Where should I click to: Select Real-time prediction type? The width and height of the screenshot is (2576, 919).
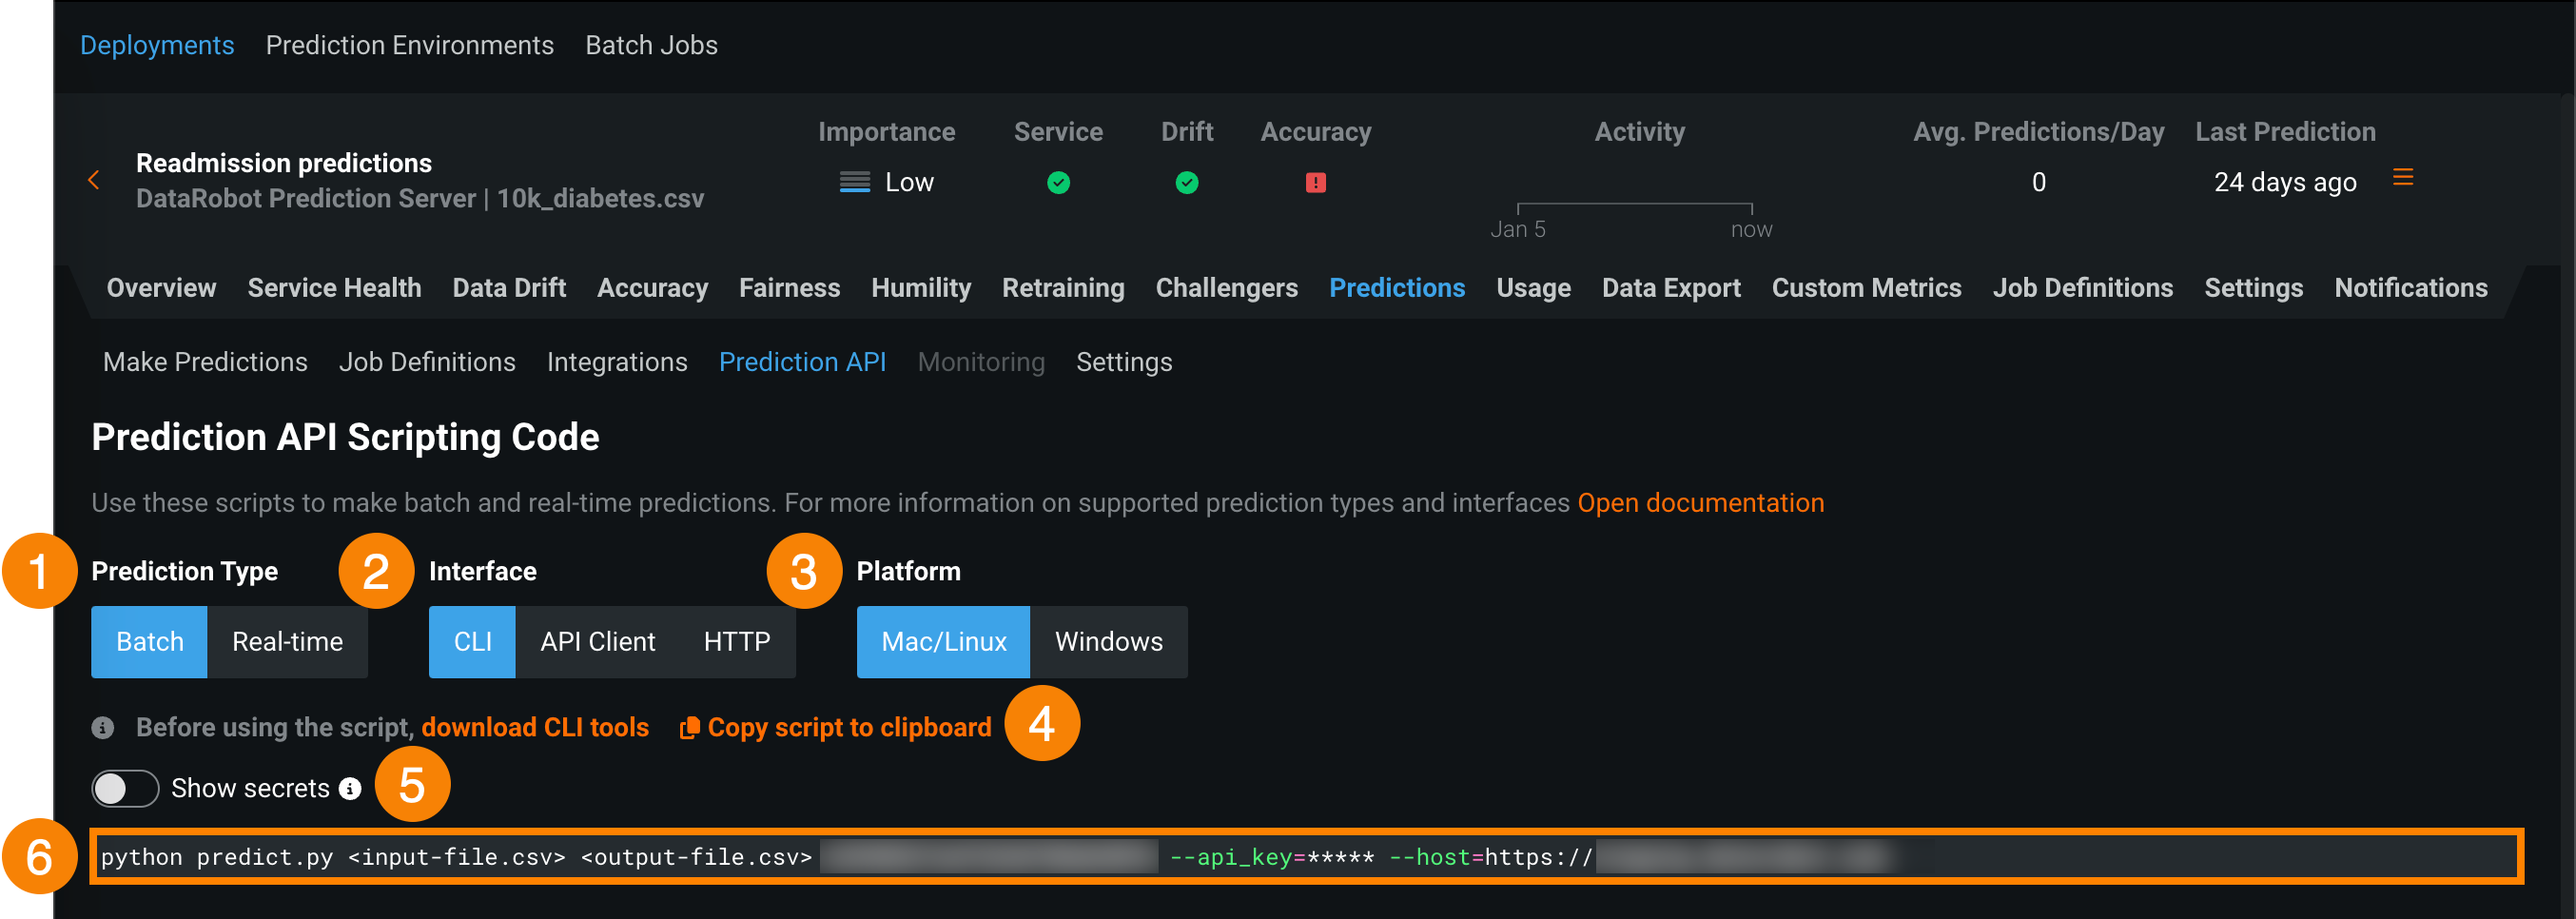click(x=287, y=642)
